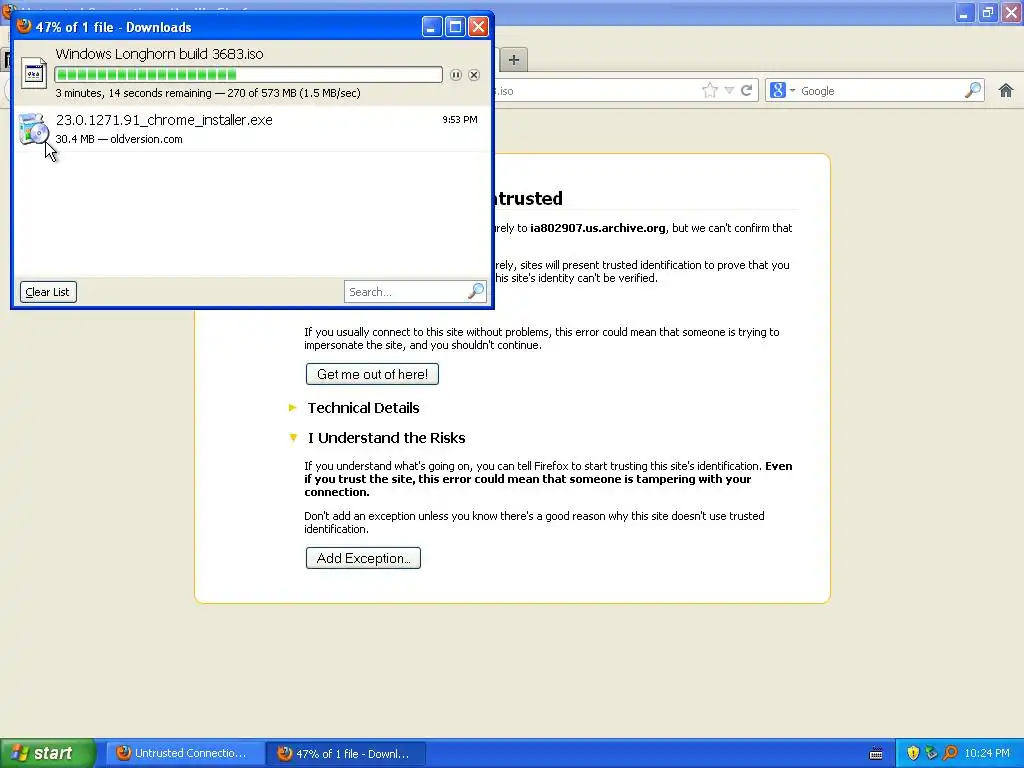The width and height of the screenshot is (1024, 768).
Task: Restore down the Firefox main window
Action: point(988,12)
